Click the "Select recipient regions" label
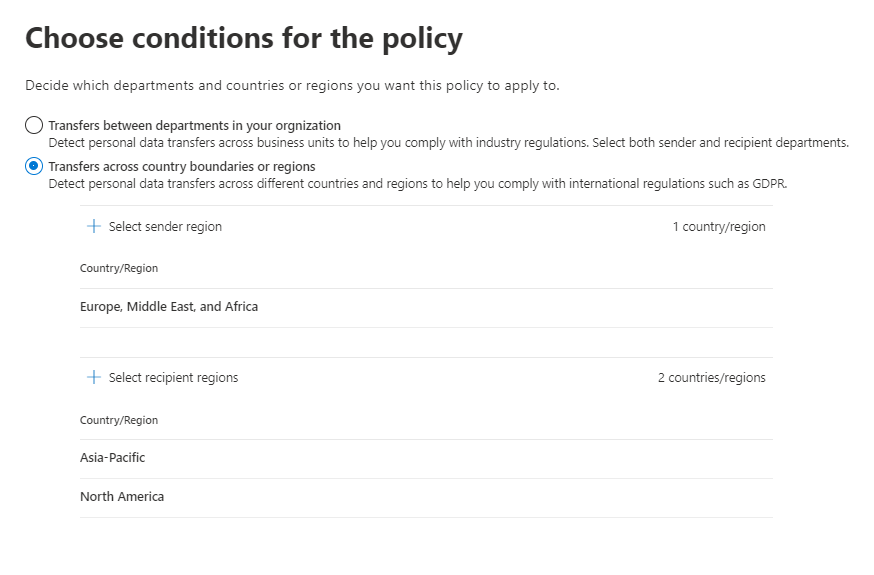The height and width of the screenshot is (575, 874). tap(173, 378)
